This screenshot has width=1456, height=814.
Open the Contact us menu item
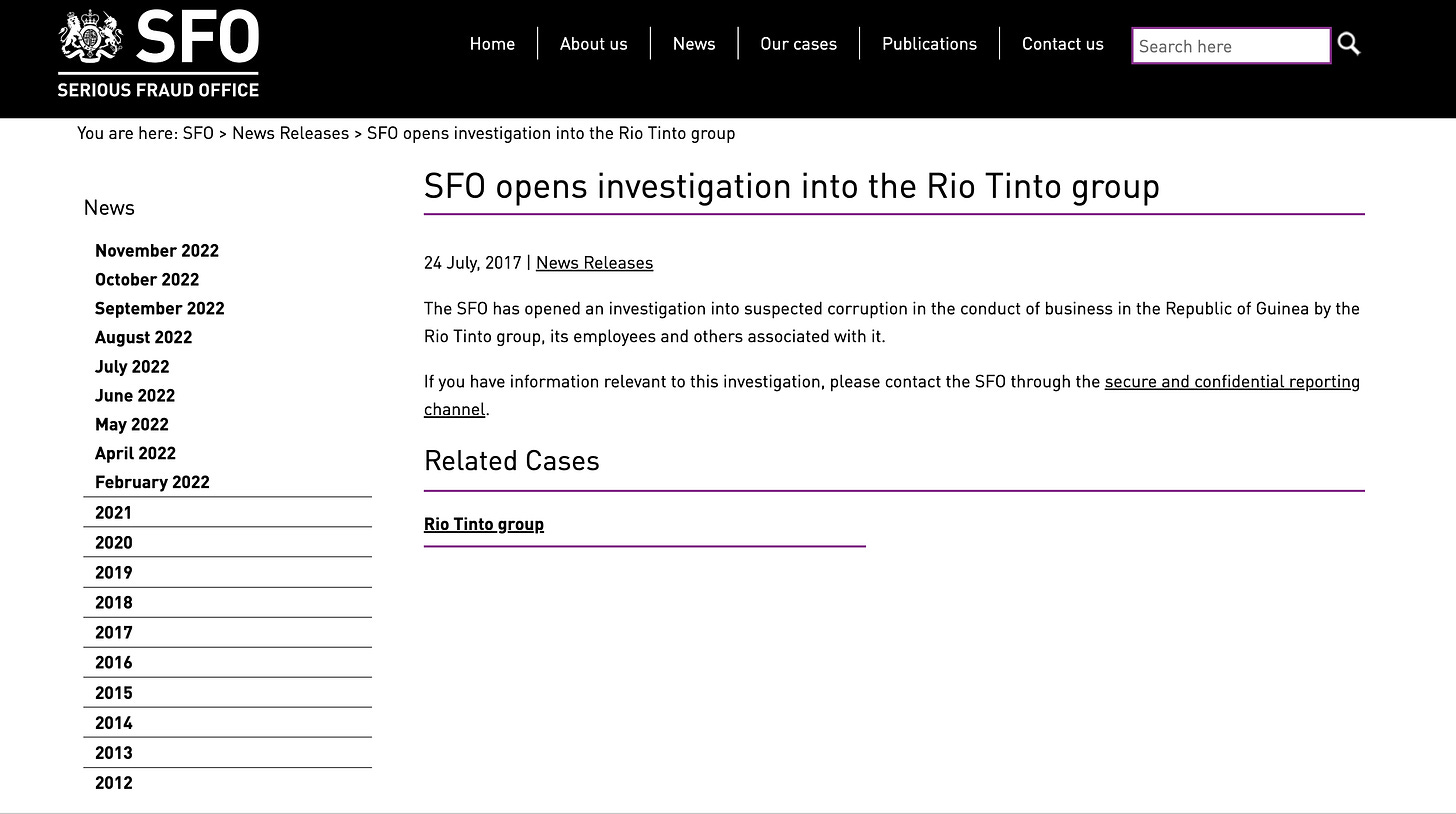[x=1063, y=44]
